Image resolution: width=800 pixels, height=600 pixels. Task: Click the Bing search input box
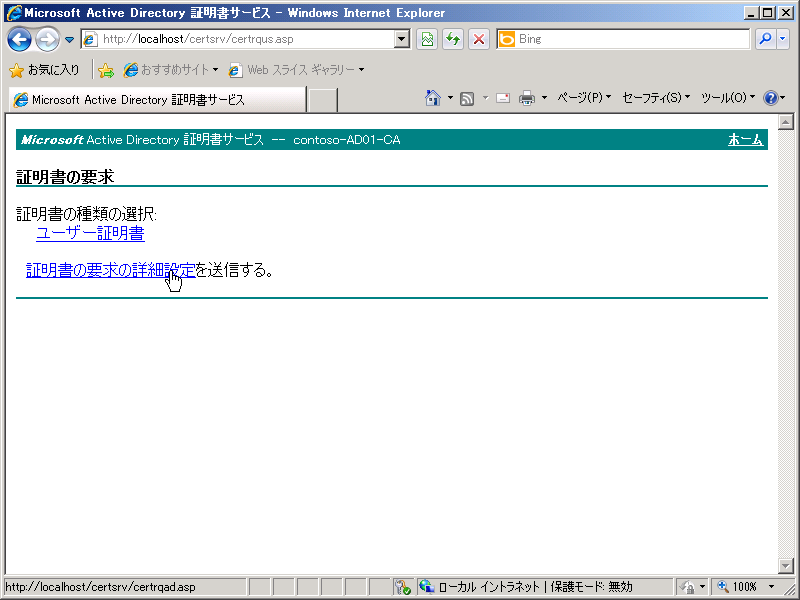(622, 39)
